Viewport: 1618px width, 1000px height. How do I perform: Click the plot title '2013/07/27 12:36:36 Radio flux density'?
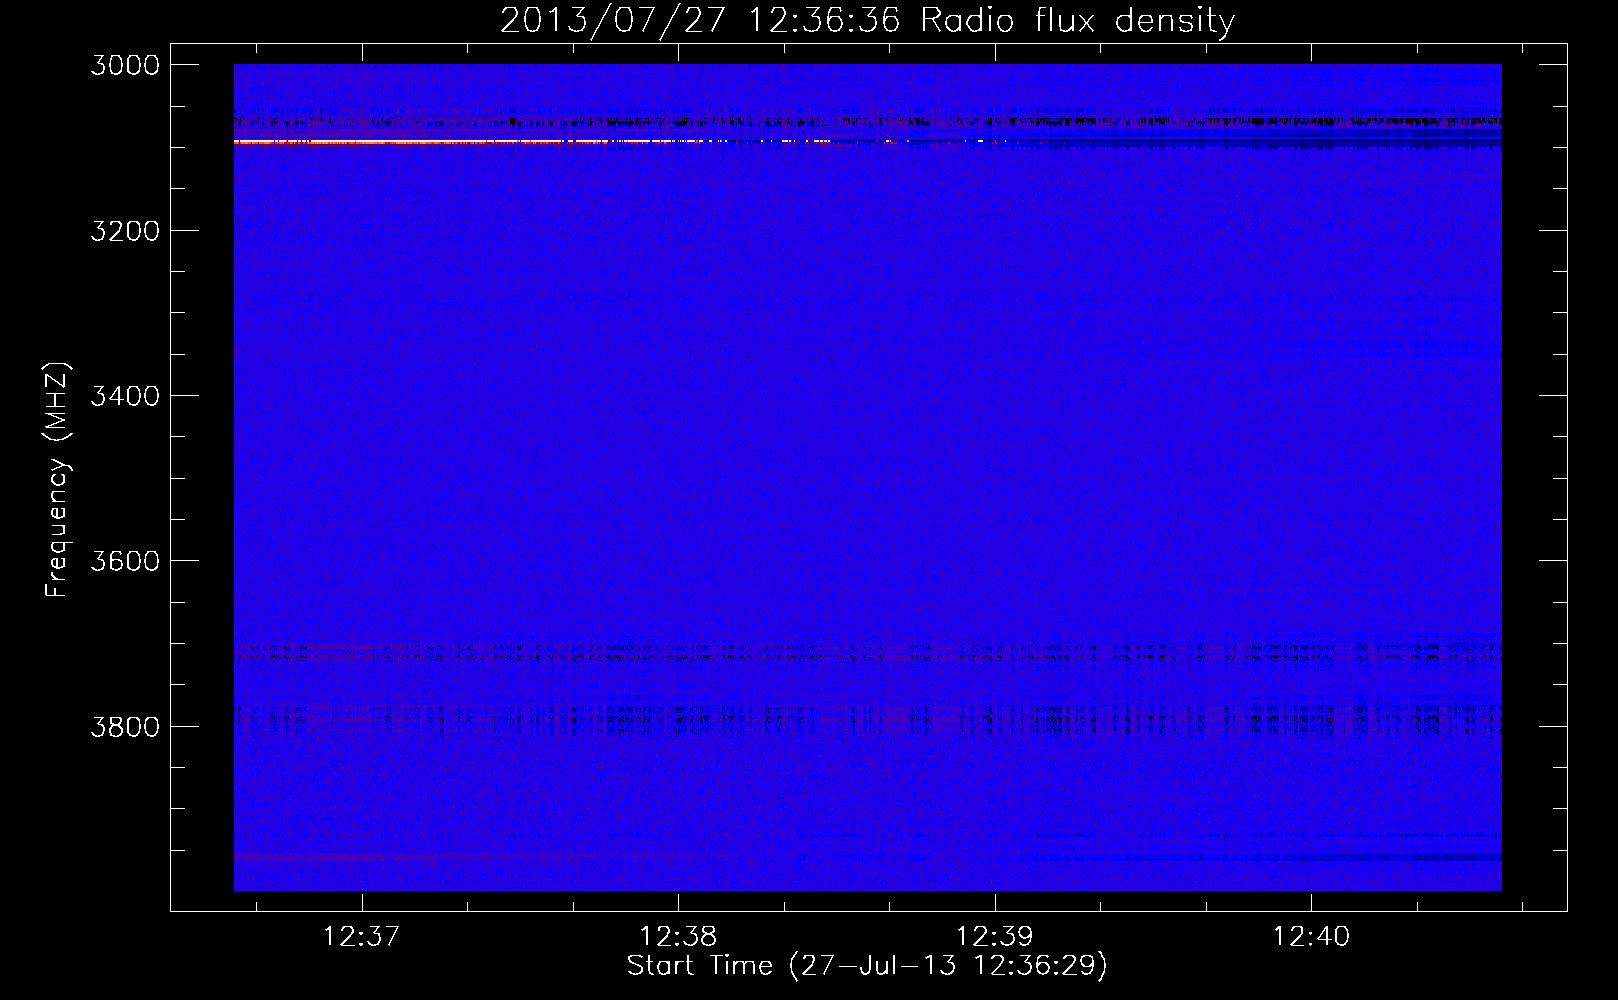pos(867,20)
